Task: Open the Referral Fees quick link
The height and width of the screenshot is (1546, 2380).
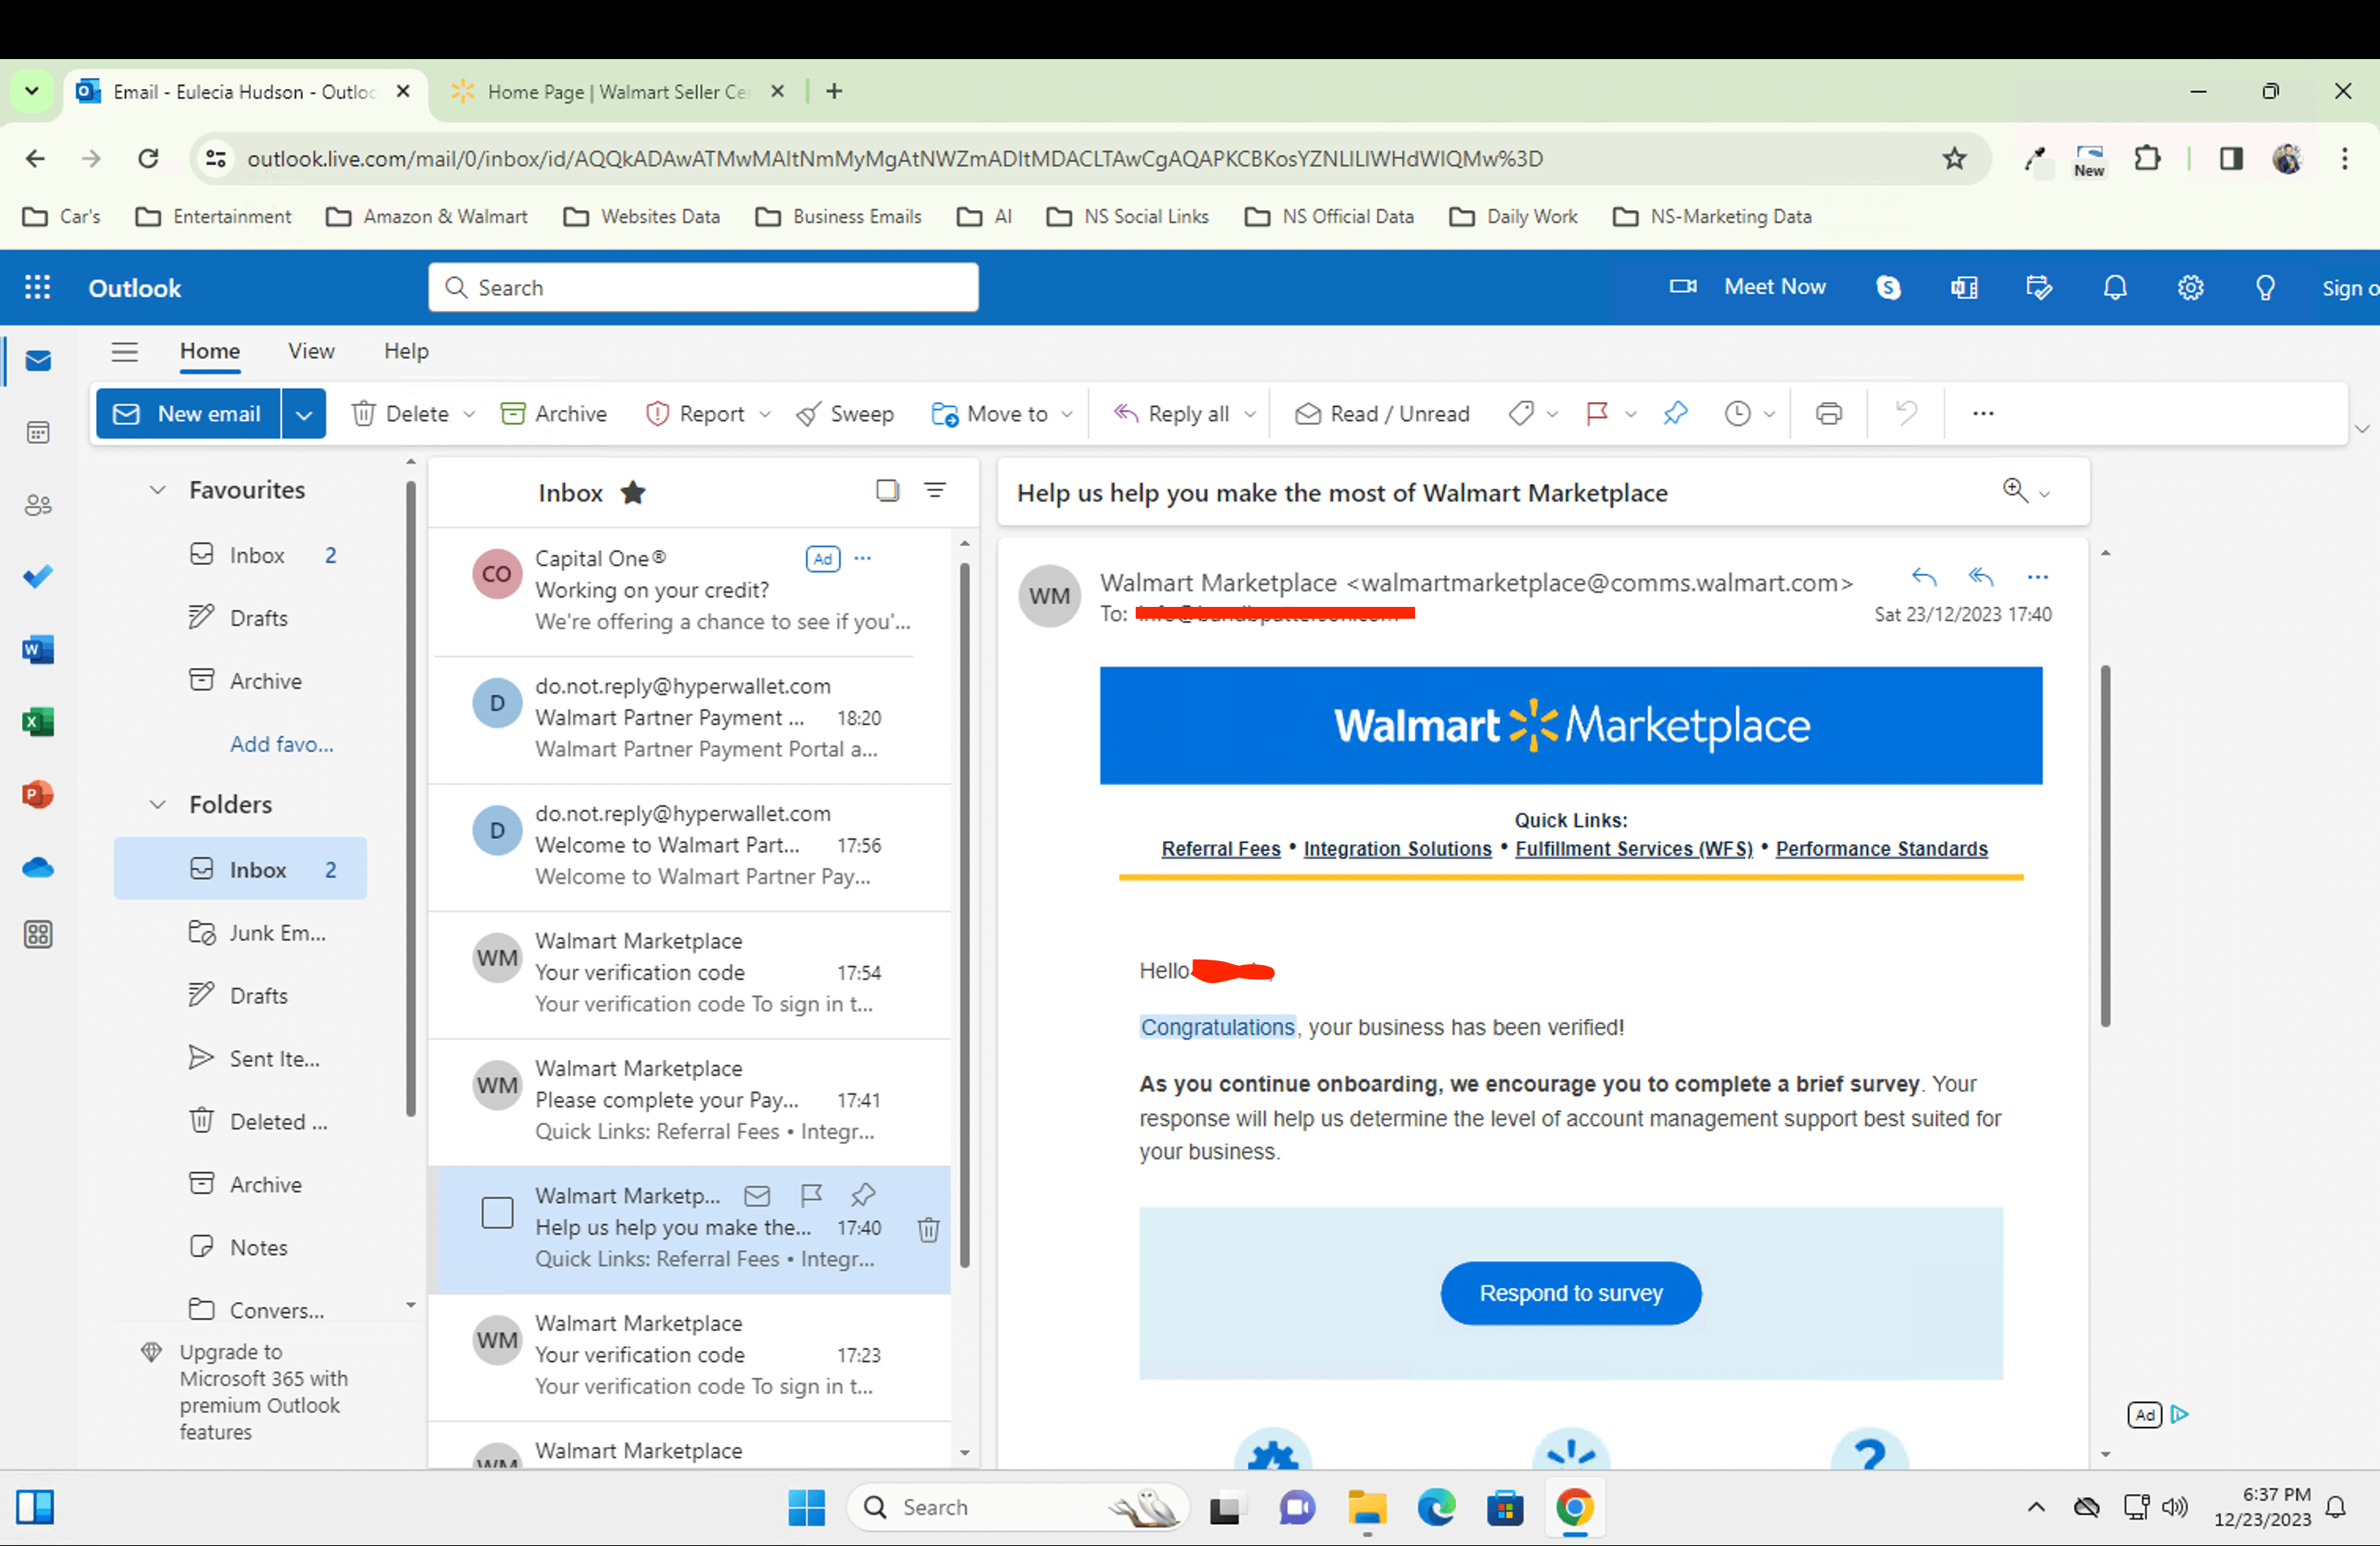Action: point(1220,849)
